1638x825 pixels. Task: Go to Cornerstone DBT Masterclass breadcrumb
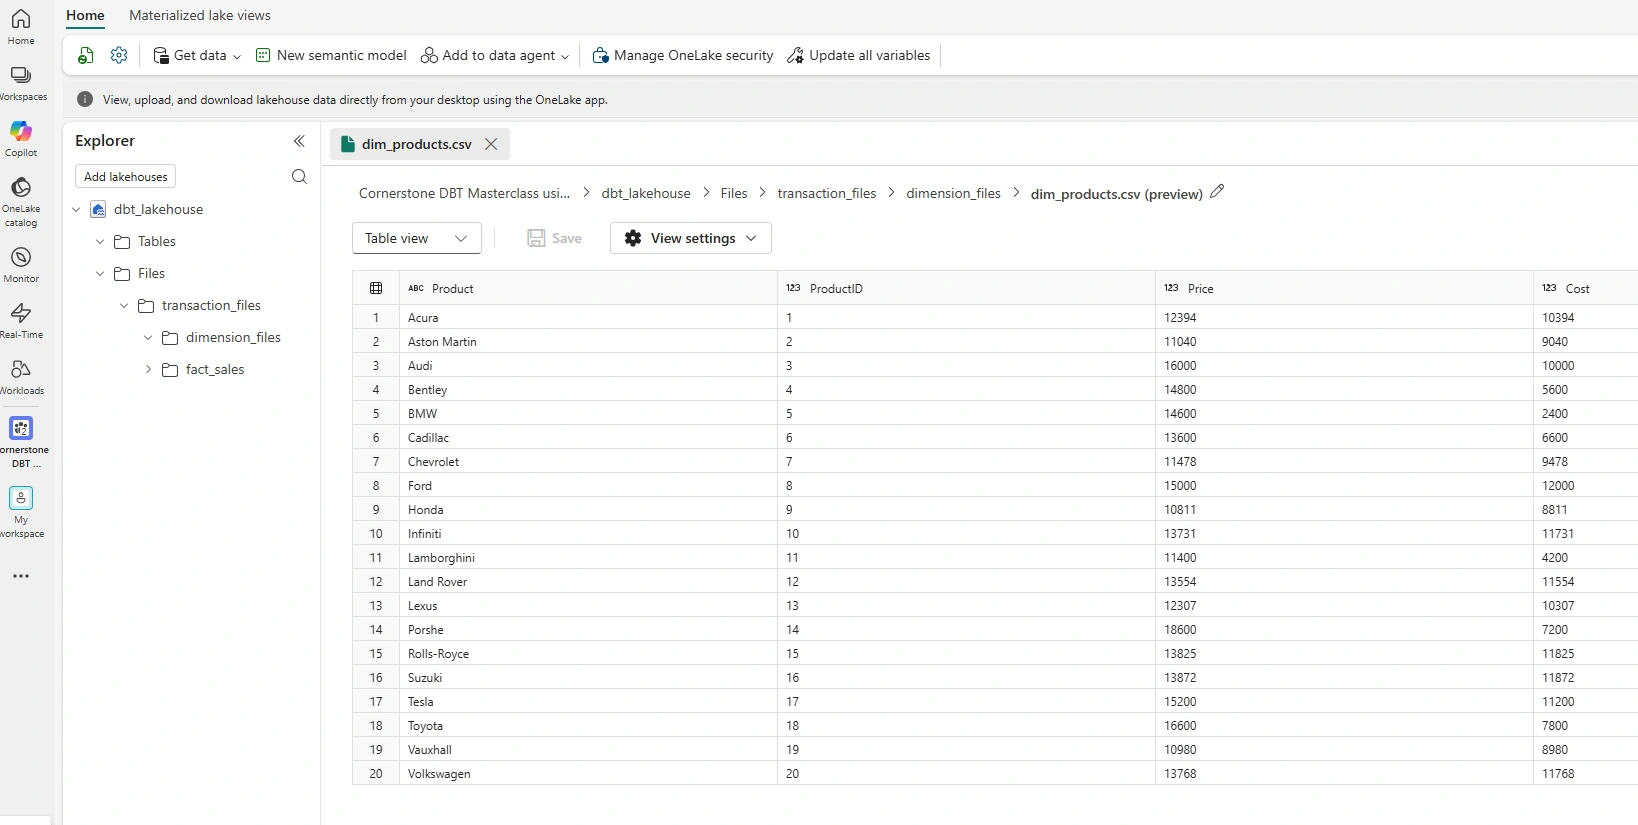point(464,193)
